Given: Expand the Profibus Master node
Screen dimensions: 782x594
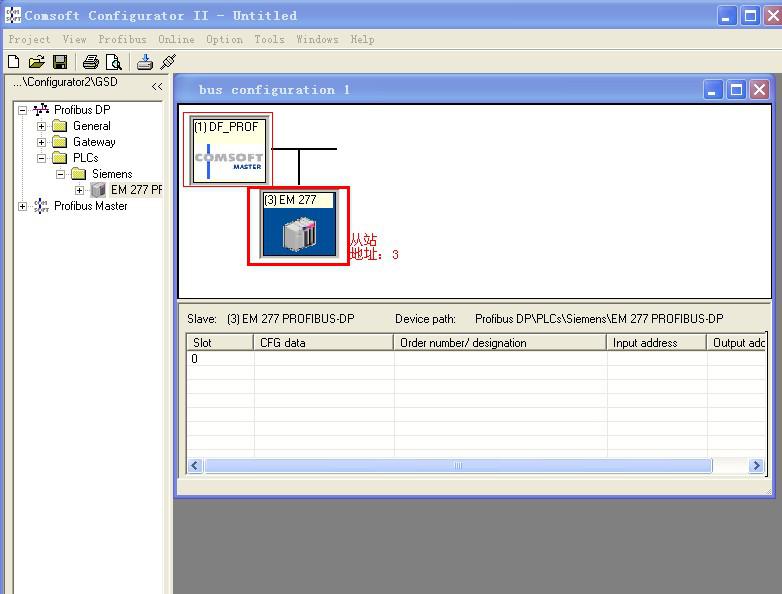Looking at the screenshot, I should 22,206.
